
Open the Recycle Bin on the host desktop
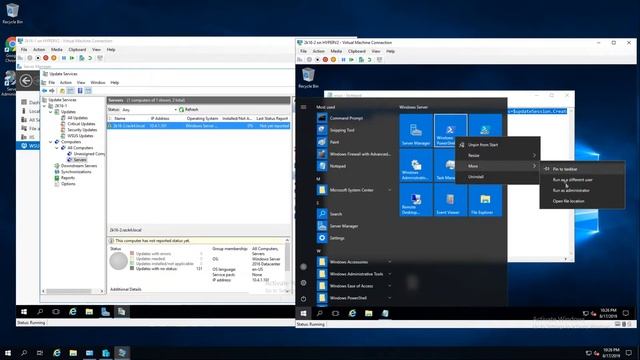point(12,13)
